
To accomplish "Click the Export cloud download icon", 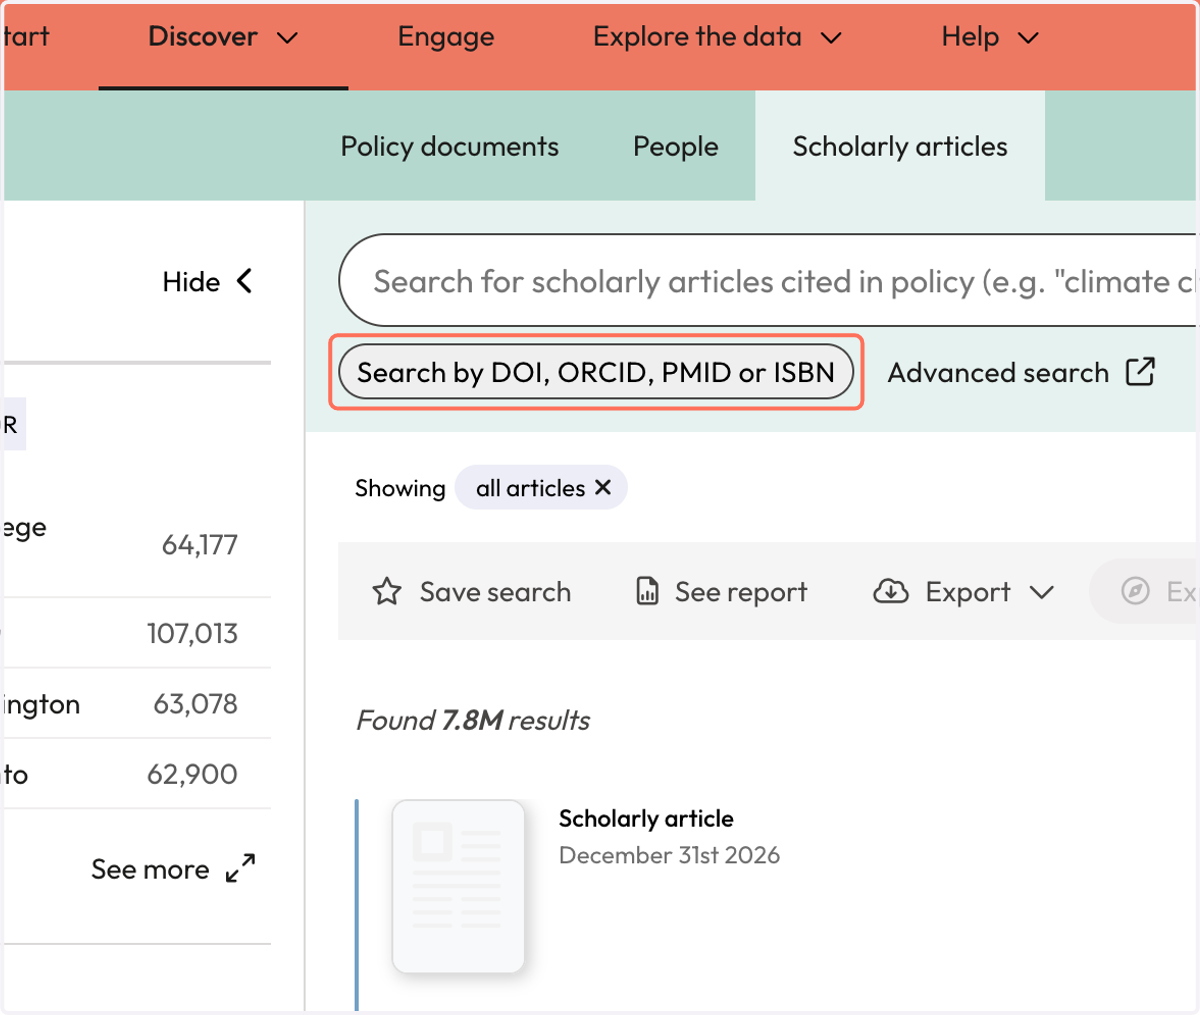I will point(890,592).
